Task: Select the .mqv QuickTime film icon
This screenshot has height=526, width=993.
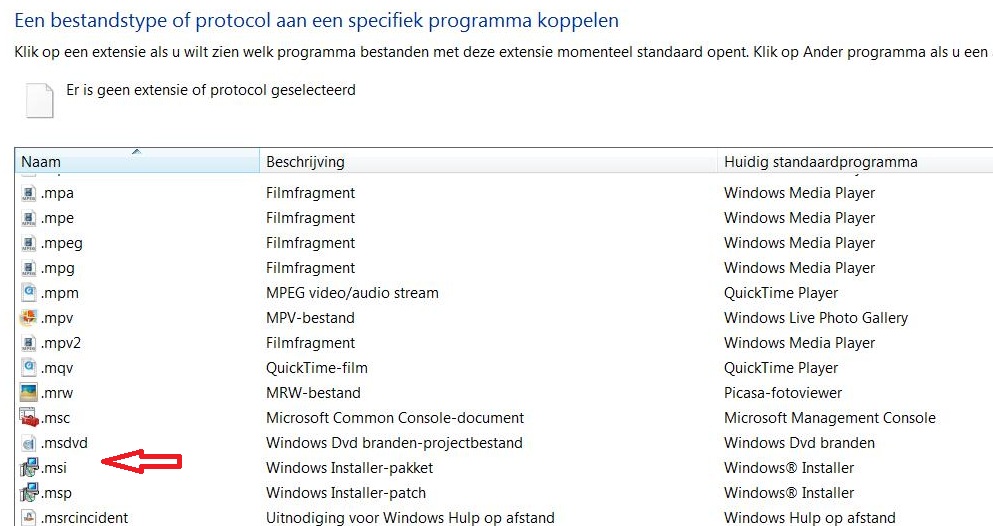Action: tap(29, 368)
